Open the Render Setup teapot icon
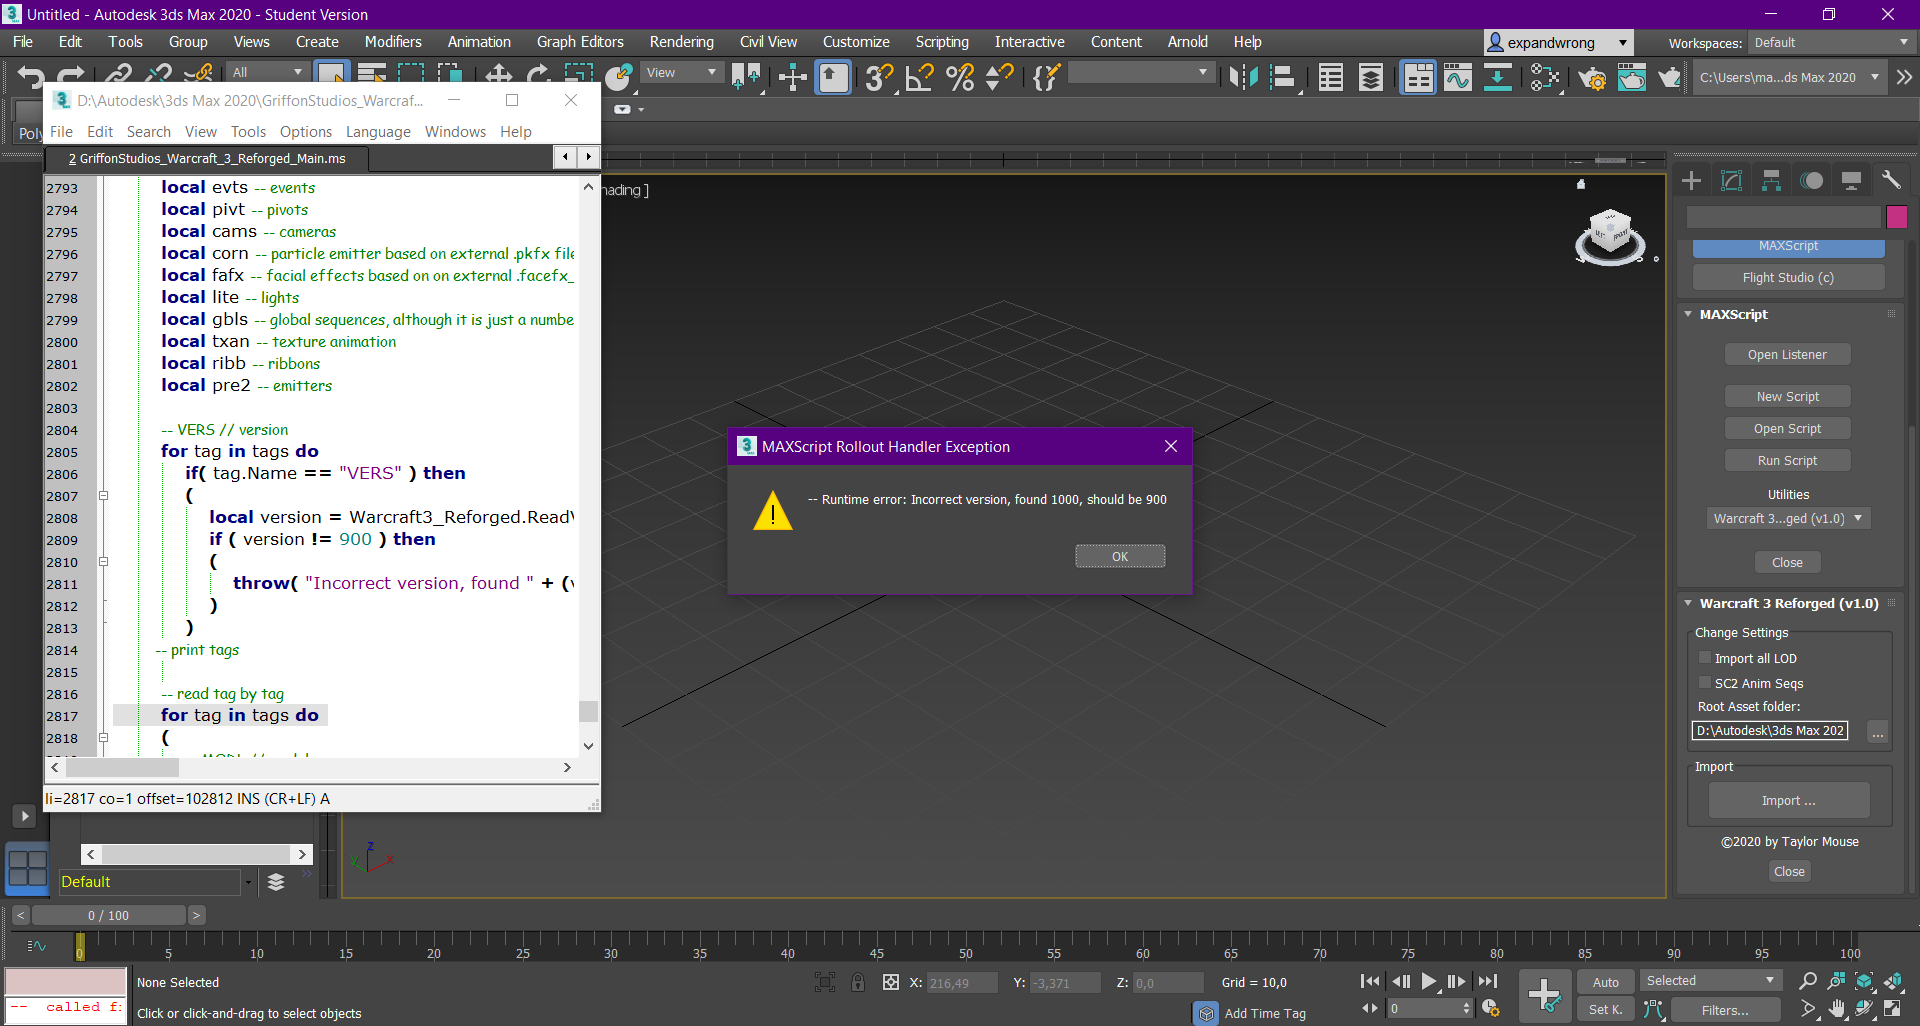This screenshot has height=1026, width=1920. (1592, 78)
